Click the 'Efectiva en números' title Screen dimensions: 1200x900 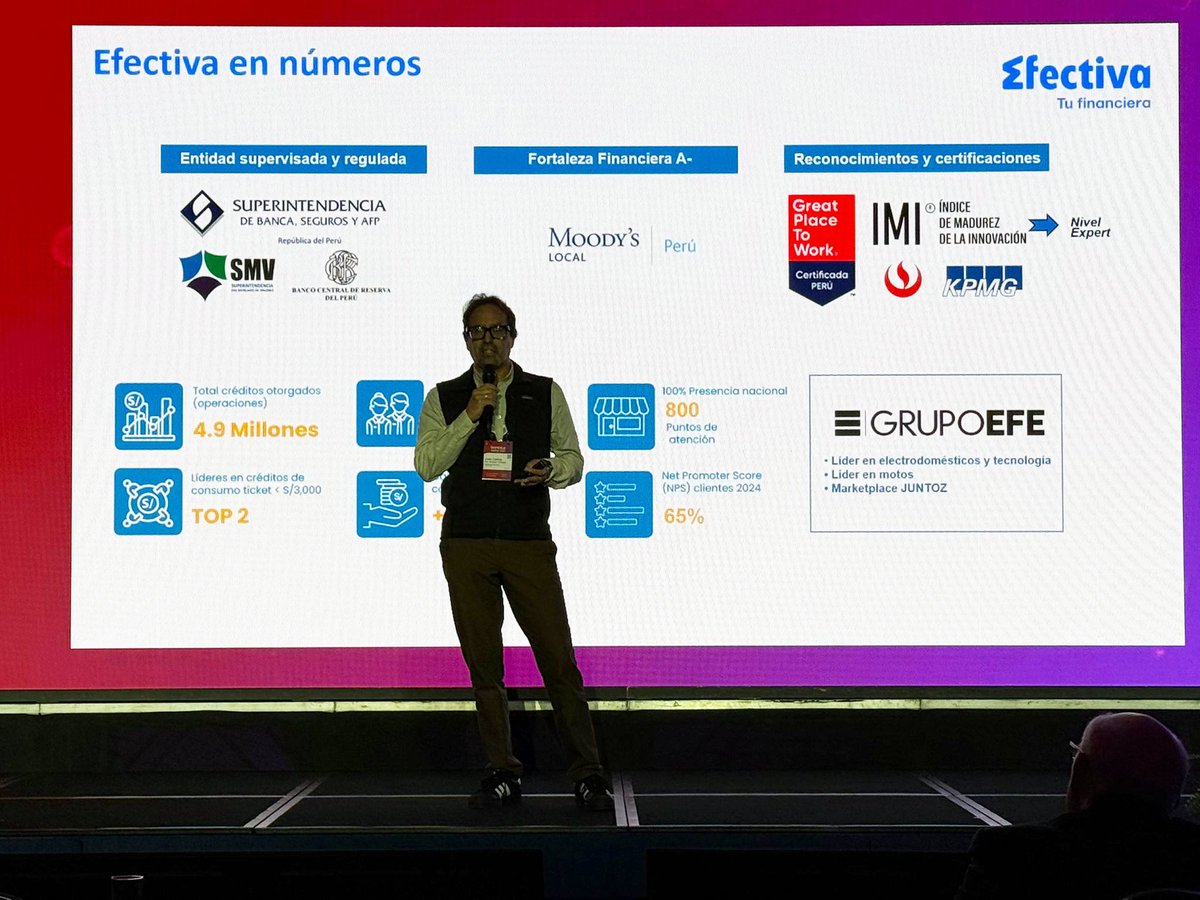[257, 63]
